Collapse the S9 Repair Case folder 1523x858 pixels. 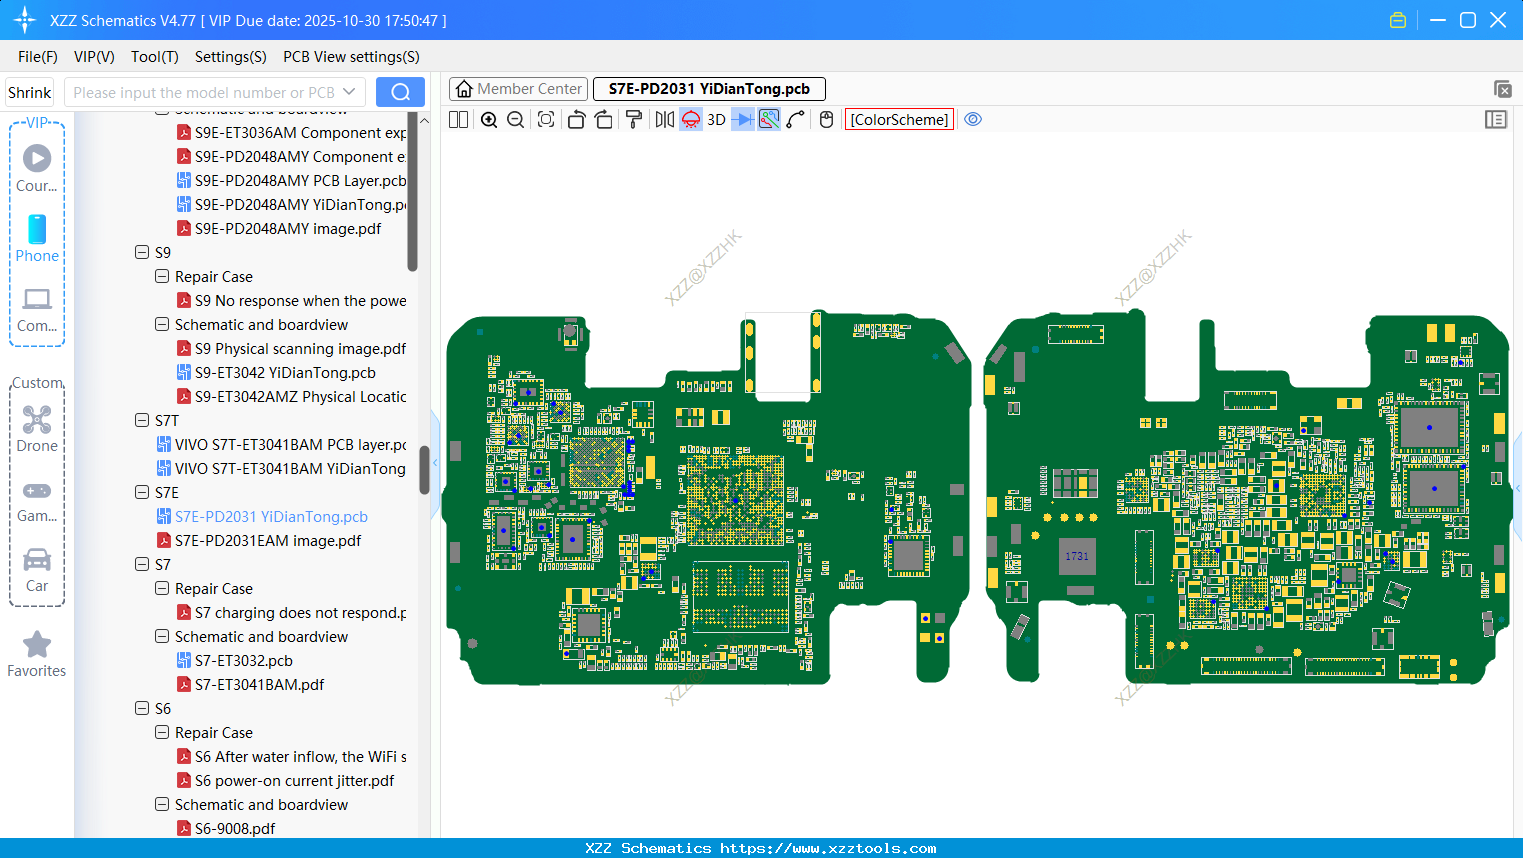[162, 276]
